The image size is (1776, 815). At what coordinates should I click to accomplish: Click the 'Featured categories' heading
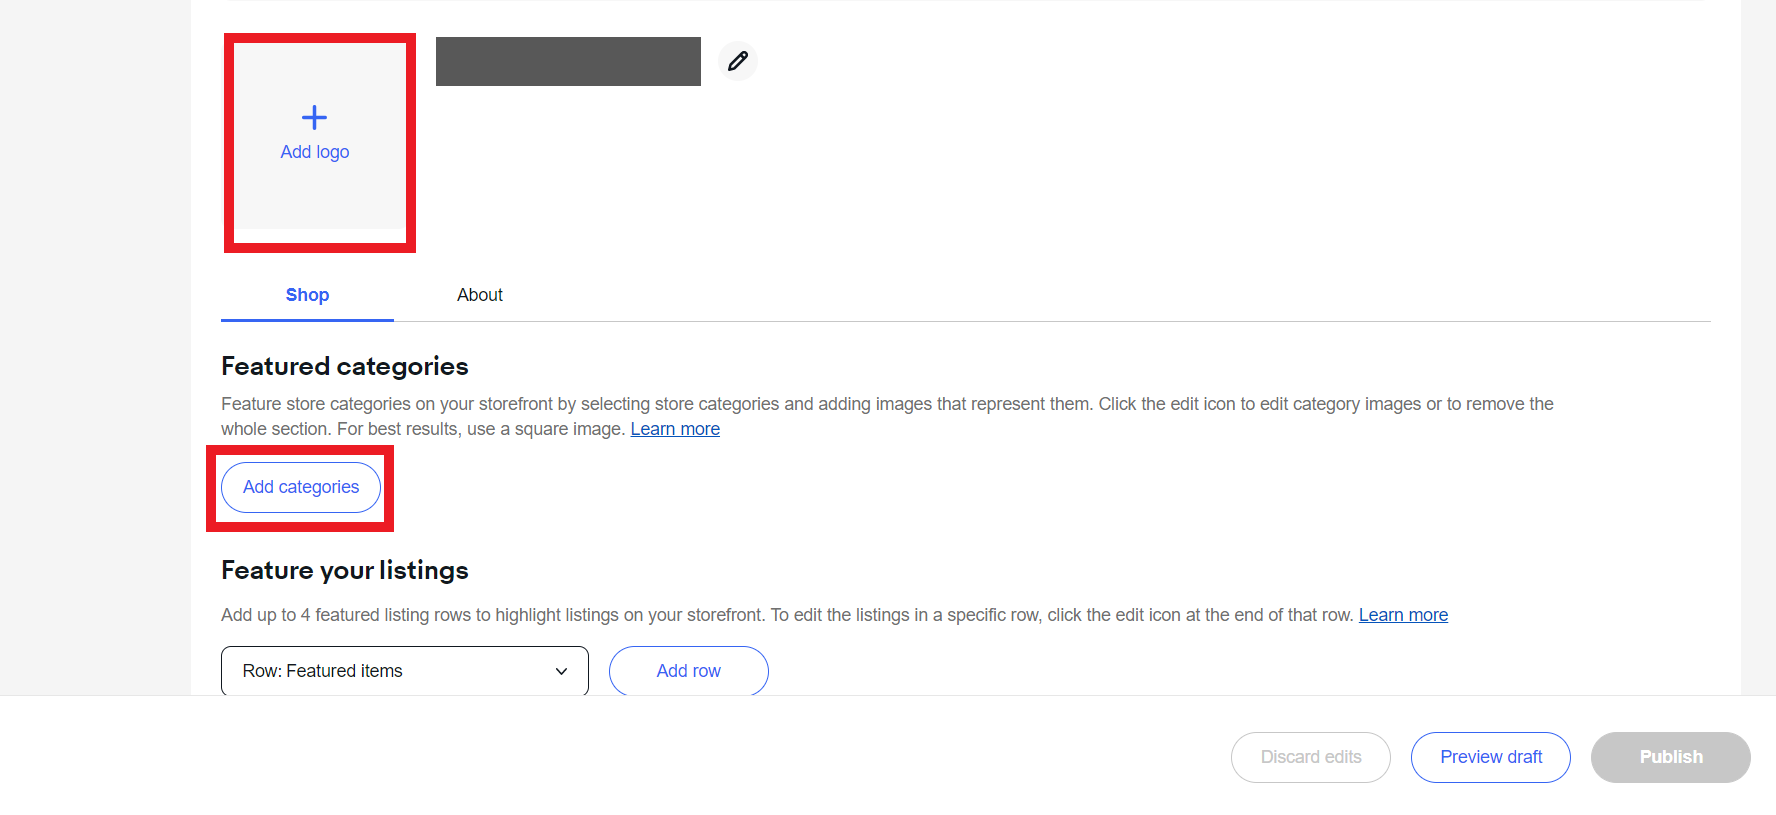(345, 366)
